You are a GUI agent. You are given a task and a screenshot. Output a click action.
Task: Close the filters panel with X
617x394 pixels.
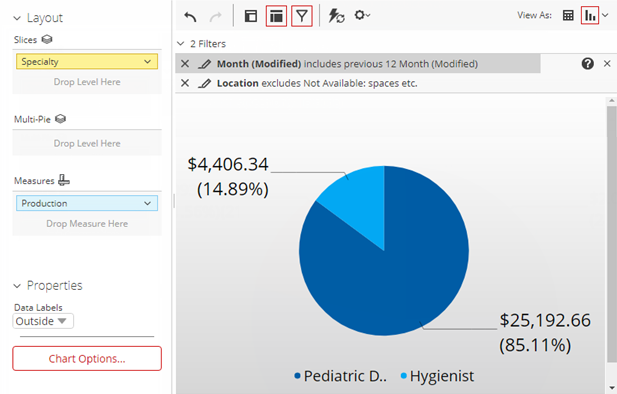click(607, 63)
